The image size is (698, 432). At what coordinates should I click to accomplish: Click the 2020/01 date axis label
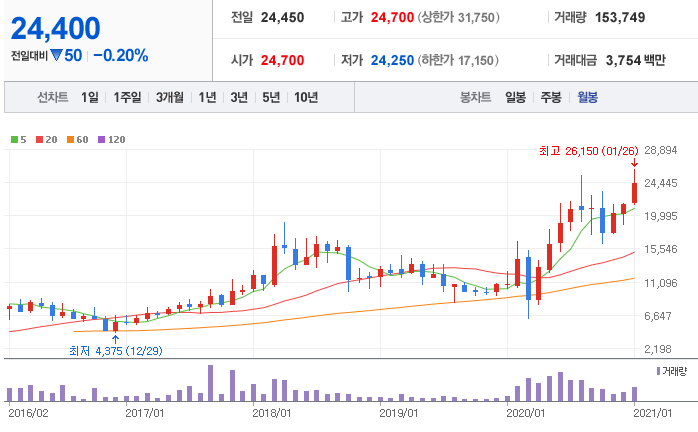[526, 413]
